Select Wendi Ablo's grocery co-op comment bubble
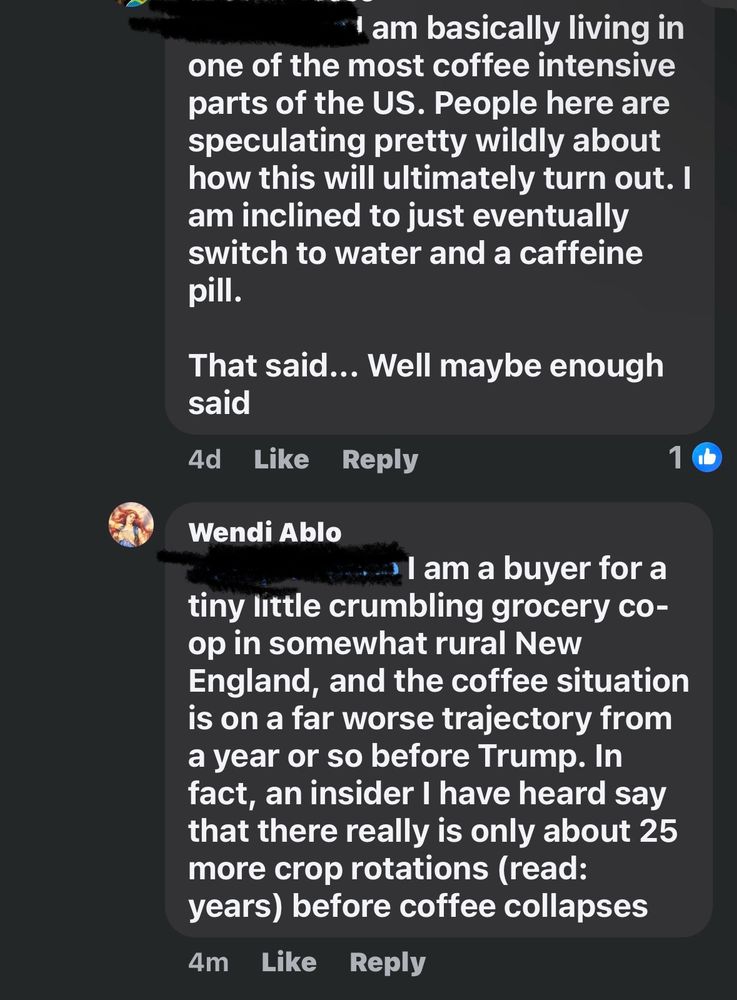 coord(439,719)
